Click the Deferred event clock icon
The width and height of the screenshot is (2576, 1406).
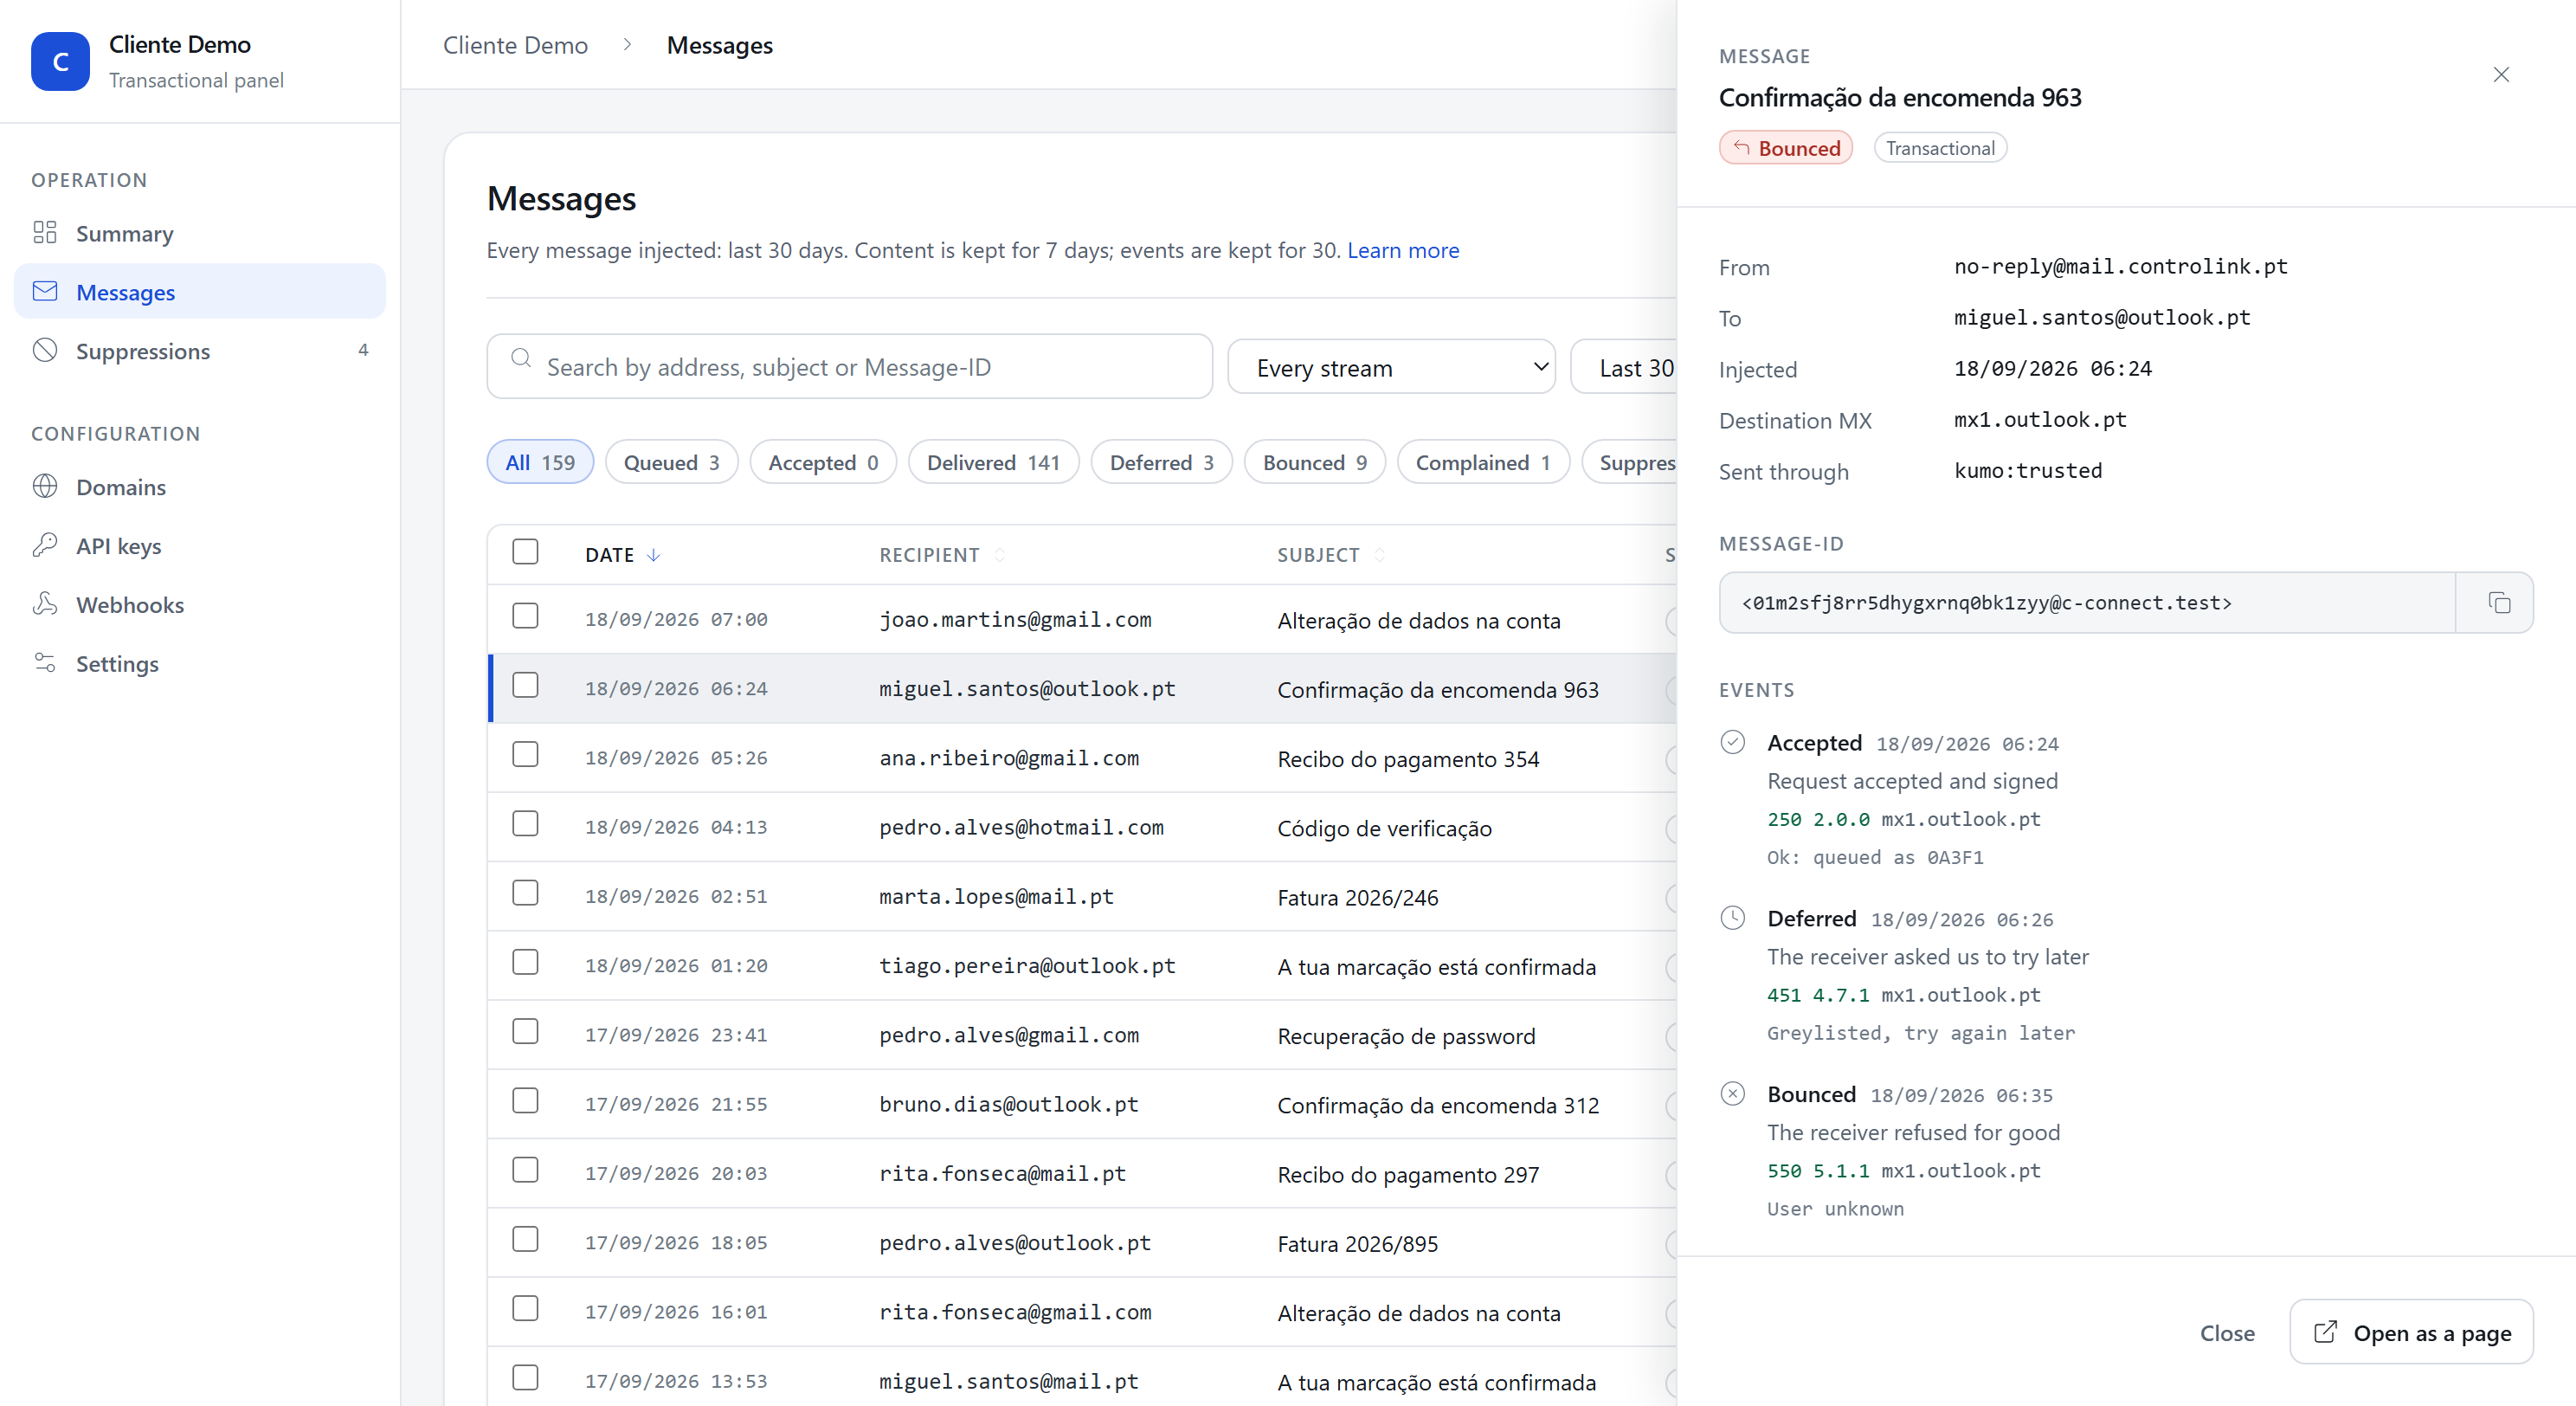click(x=1733, y=918)
